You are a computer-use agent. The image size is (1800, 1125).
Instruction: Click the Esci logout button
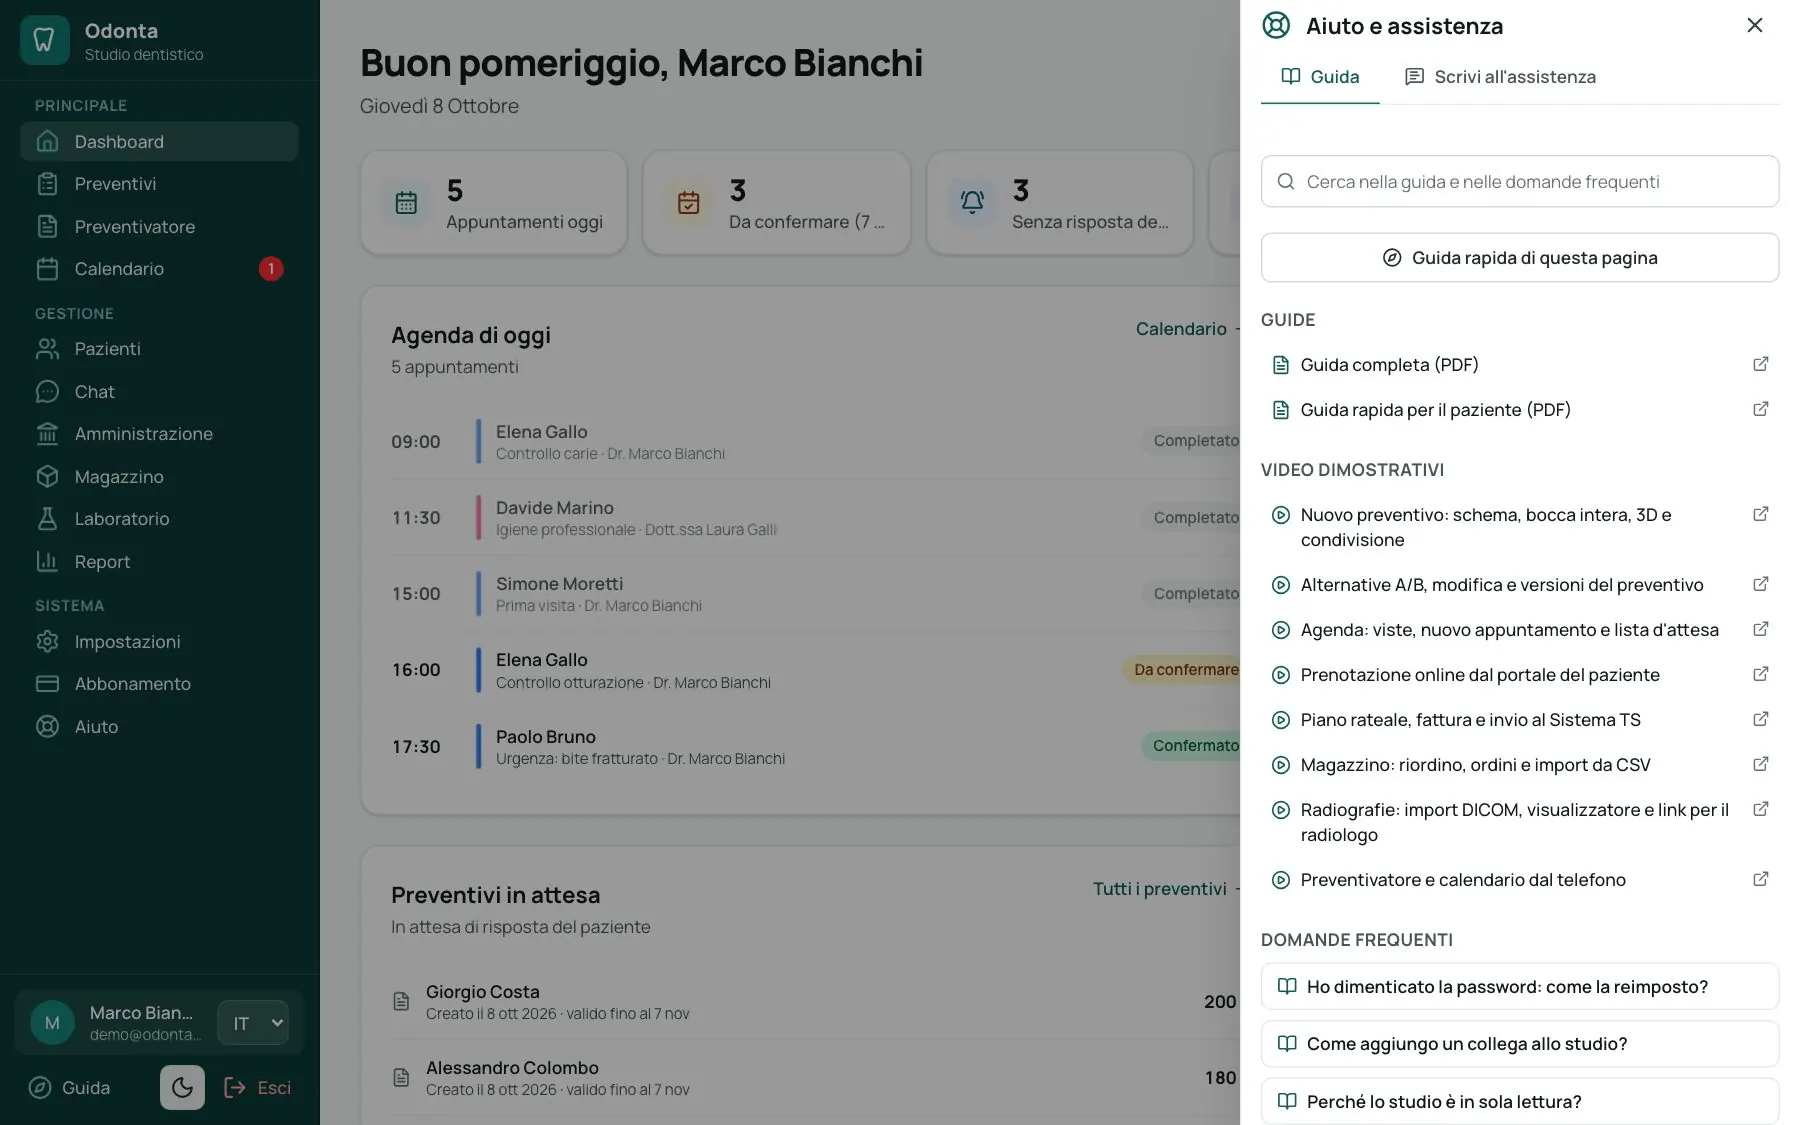257,1088
